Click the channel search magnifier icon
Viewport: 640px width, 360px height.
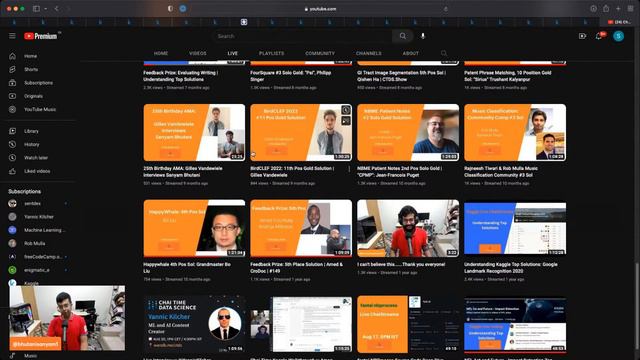point(444,53)
